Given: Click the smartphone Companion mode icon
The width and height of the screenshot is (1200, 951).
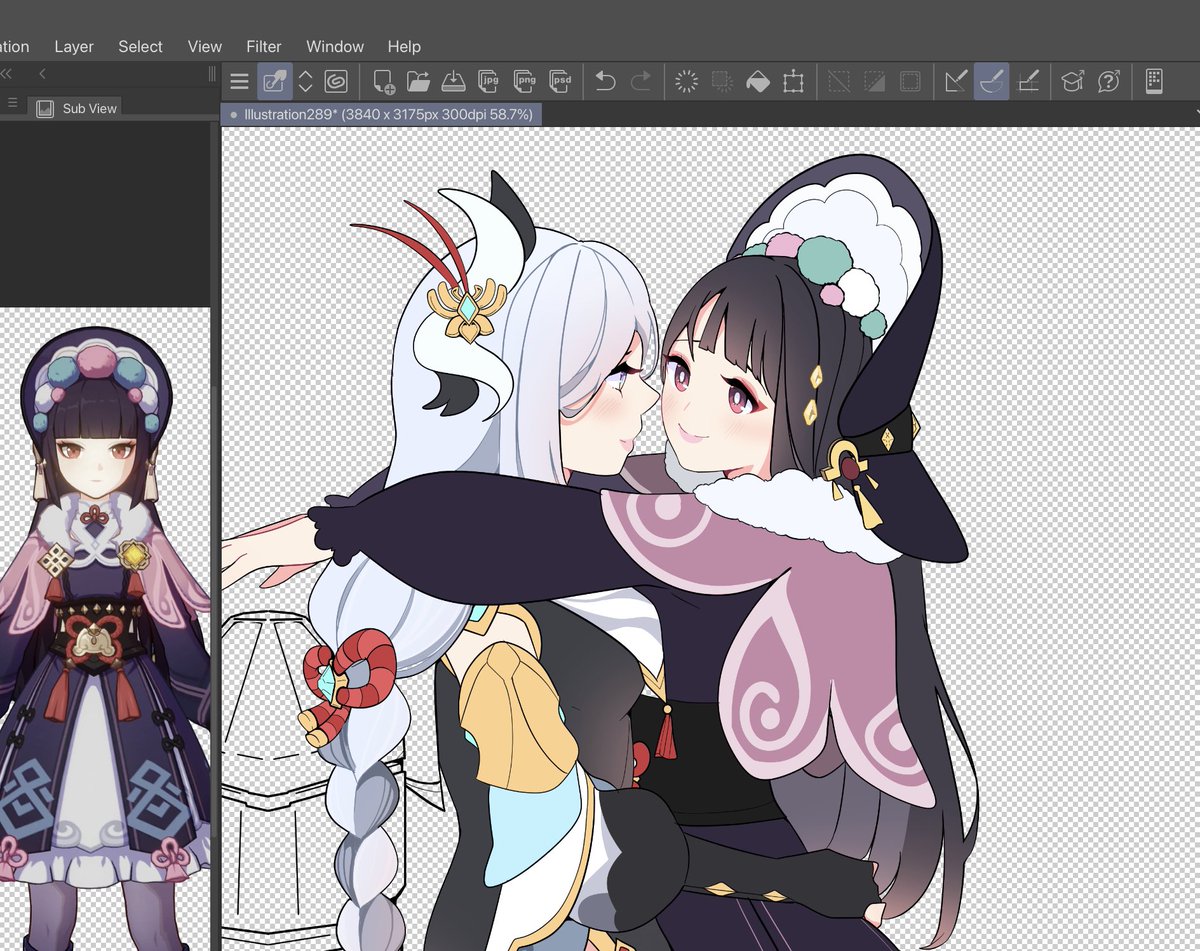Looking at the screenshot, I should 1154,82.
